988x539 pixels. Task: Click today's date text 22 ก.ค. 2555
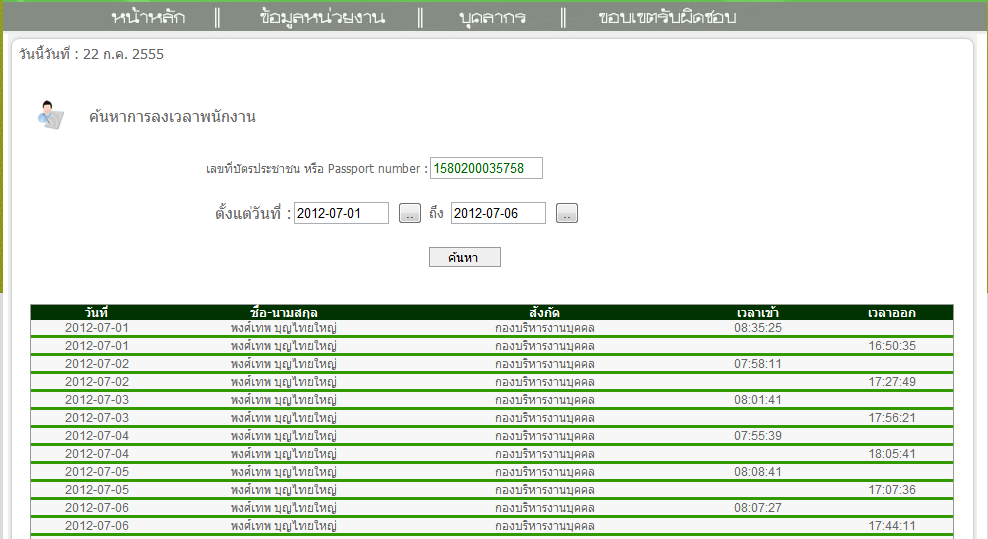tap(124, 54)
